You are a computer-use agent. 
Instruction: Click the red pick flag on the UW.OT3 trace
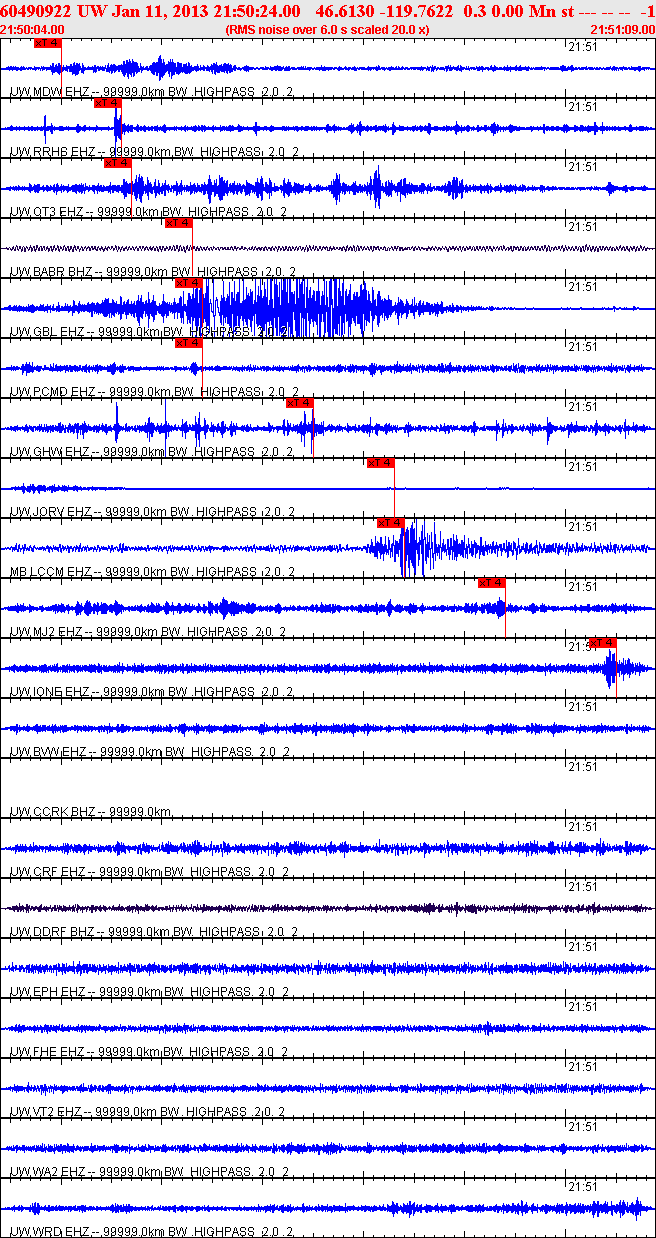(117, 163)
